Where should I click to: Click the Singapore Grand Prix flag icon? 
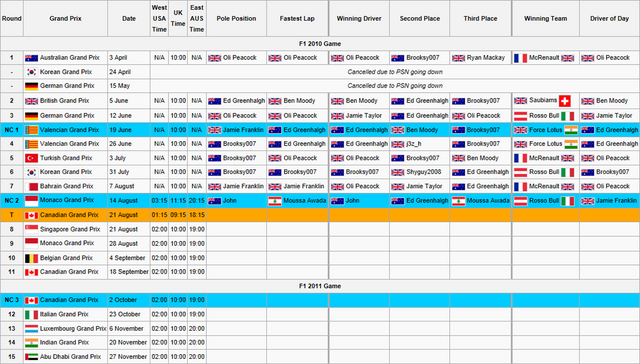(31, 229)
